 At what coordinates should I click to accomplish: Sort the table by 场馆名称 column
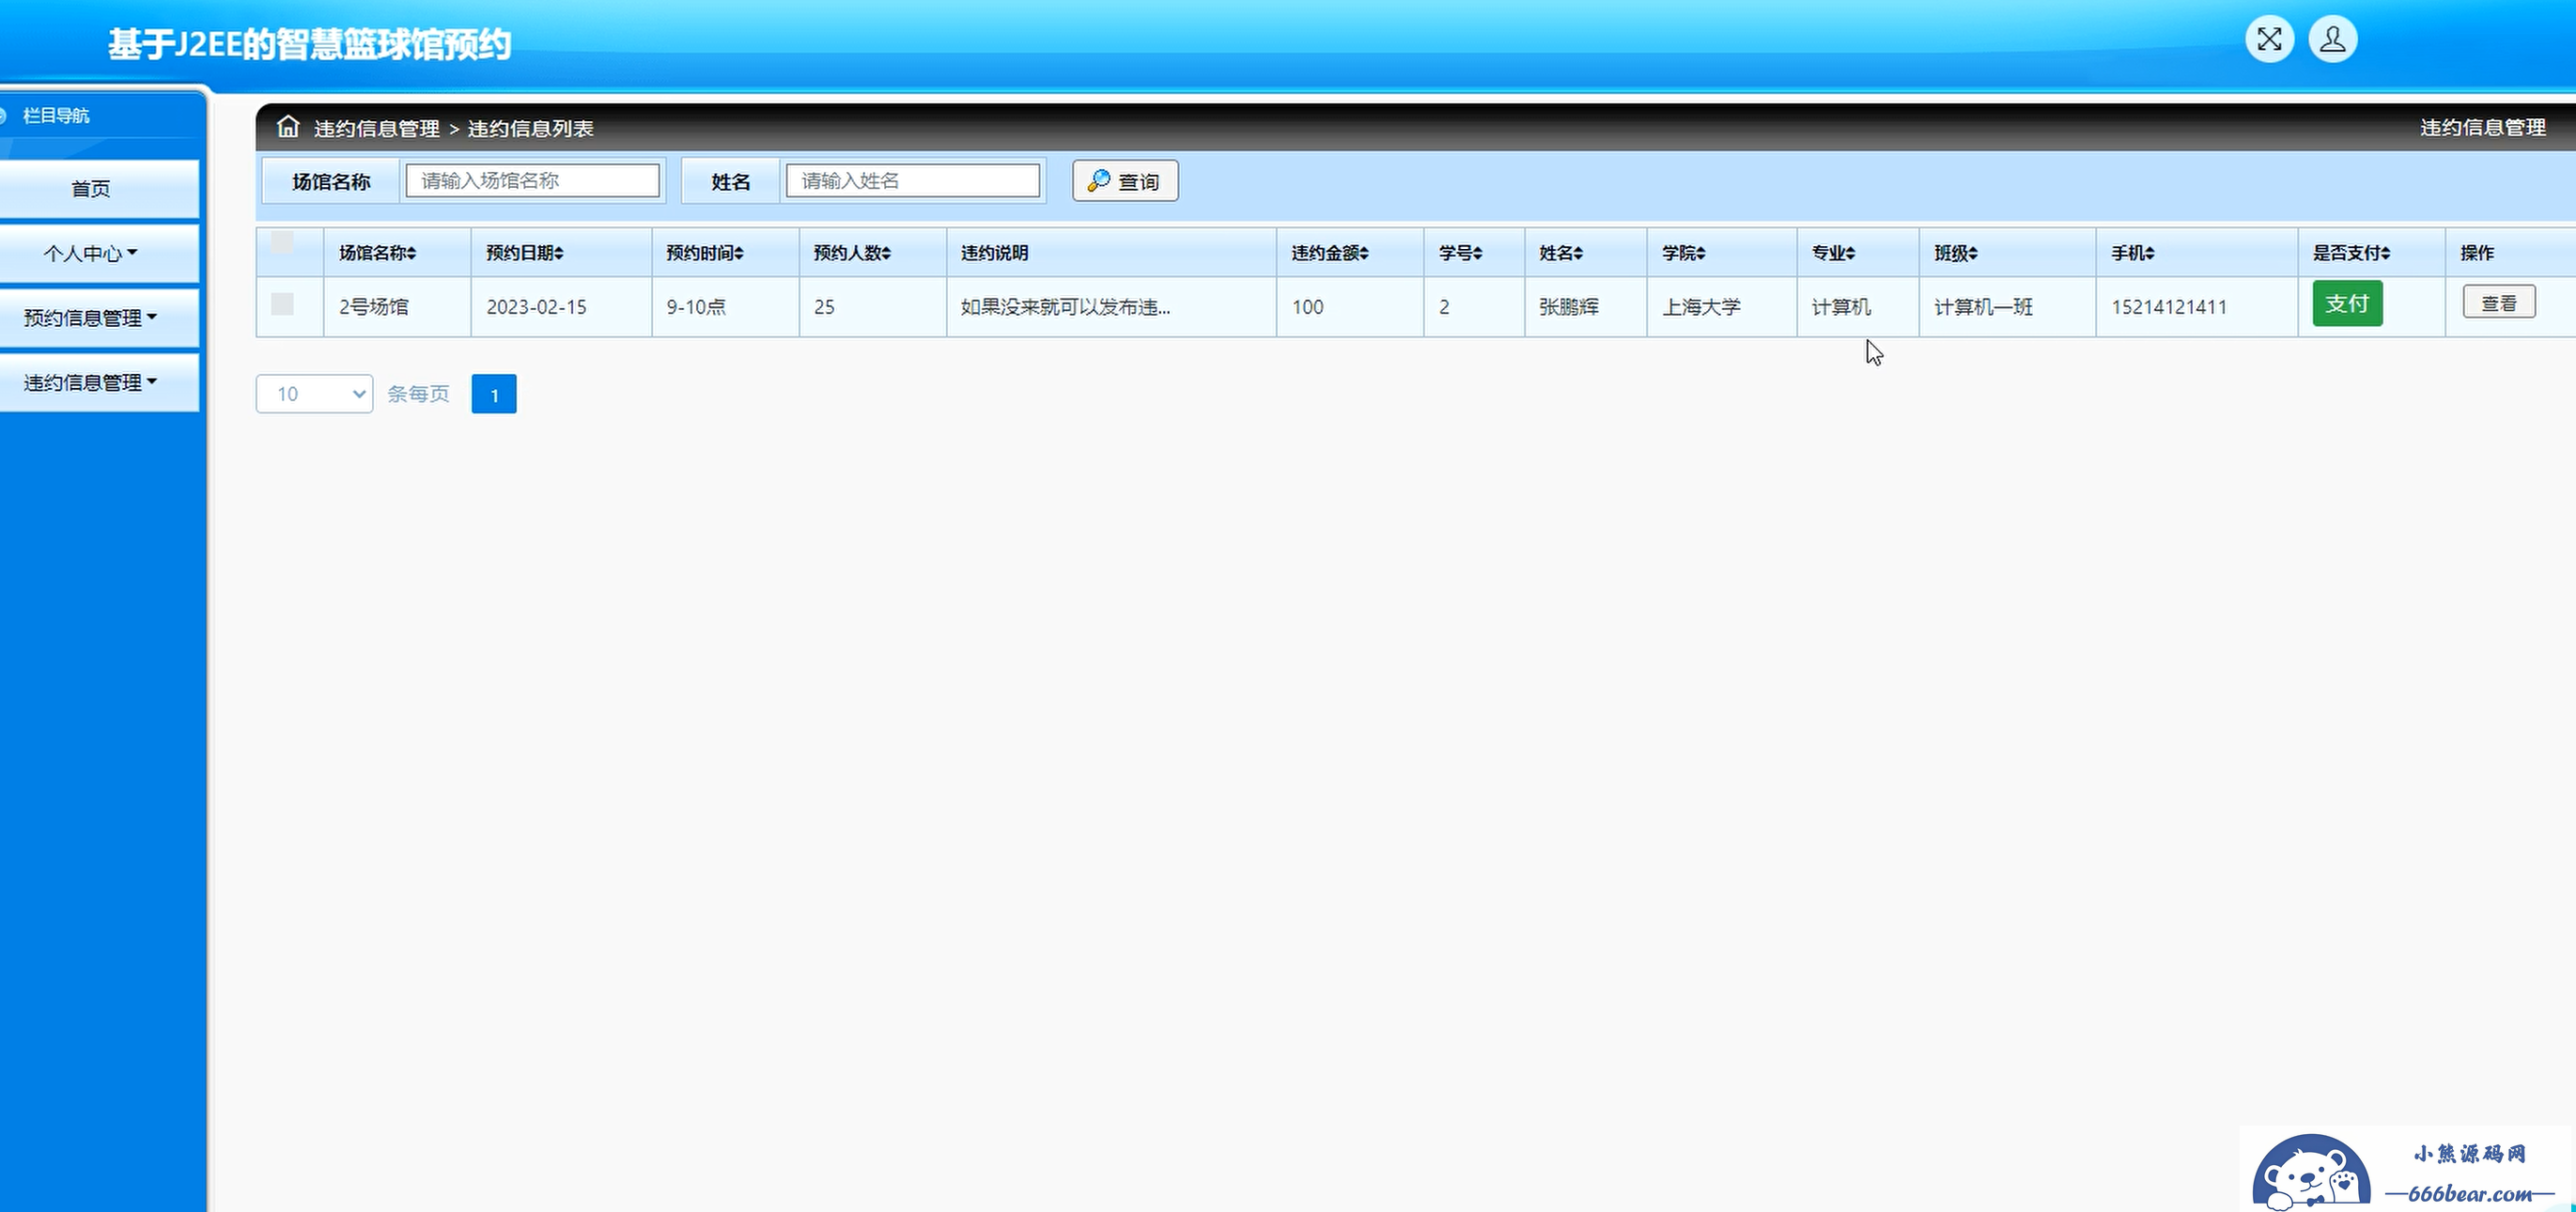[377, 253]
